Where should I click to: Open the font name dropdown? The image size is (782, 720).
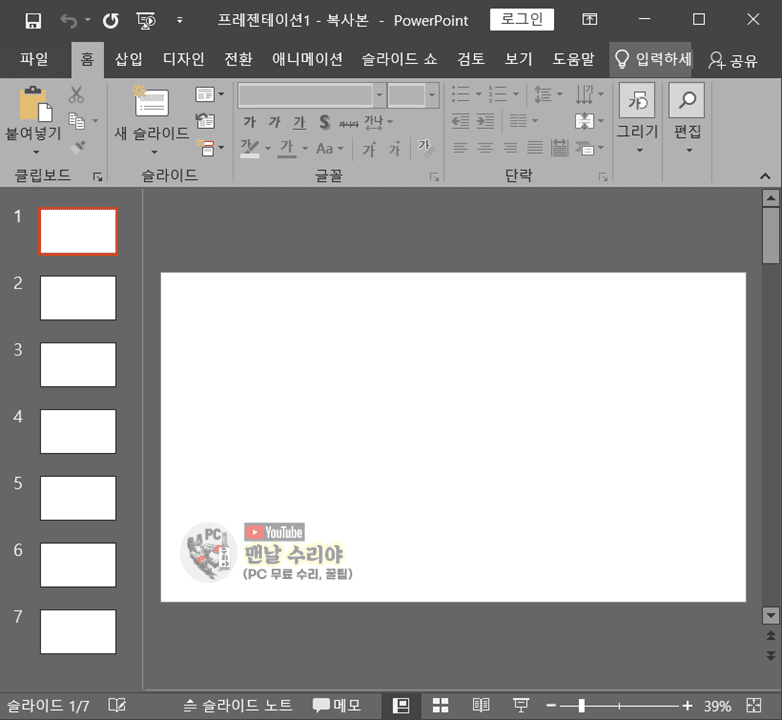[379, 96]
